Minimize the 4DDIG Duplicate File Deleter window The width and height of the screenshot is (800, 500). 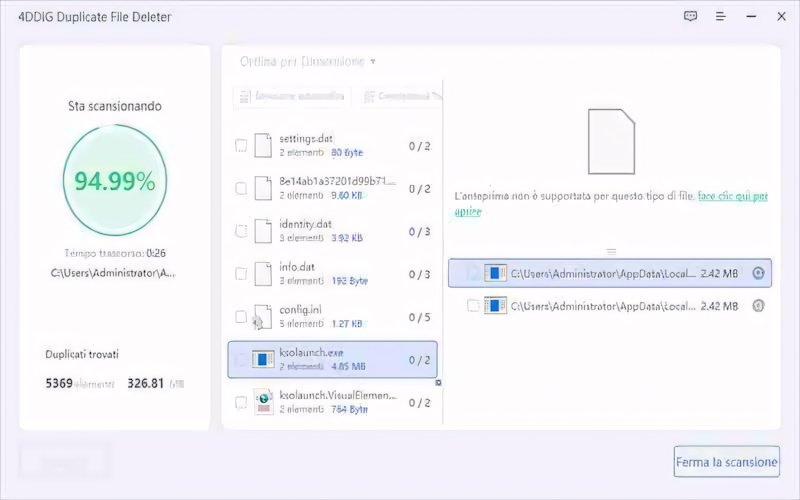[751, 16]
